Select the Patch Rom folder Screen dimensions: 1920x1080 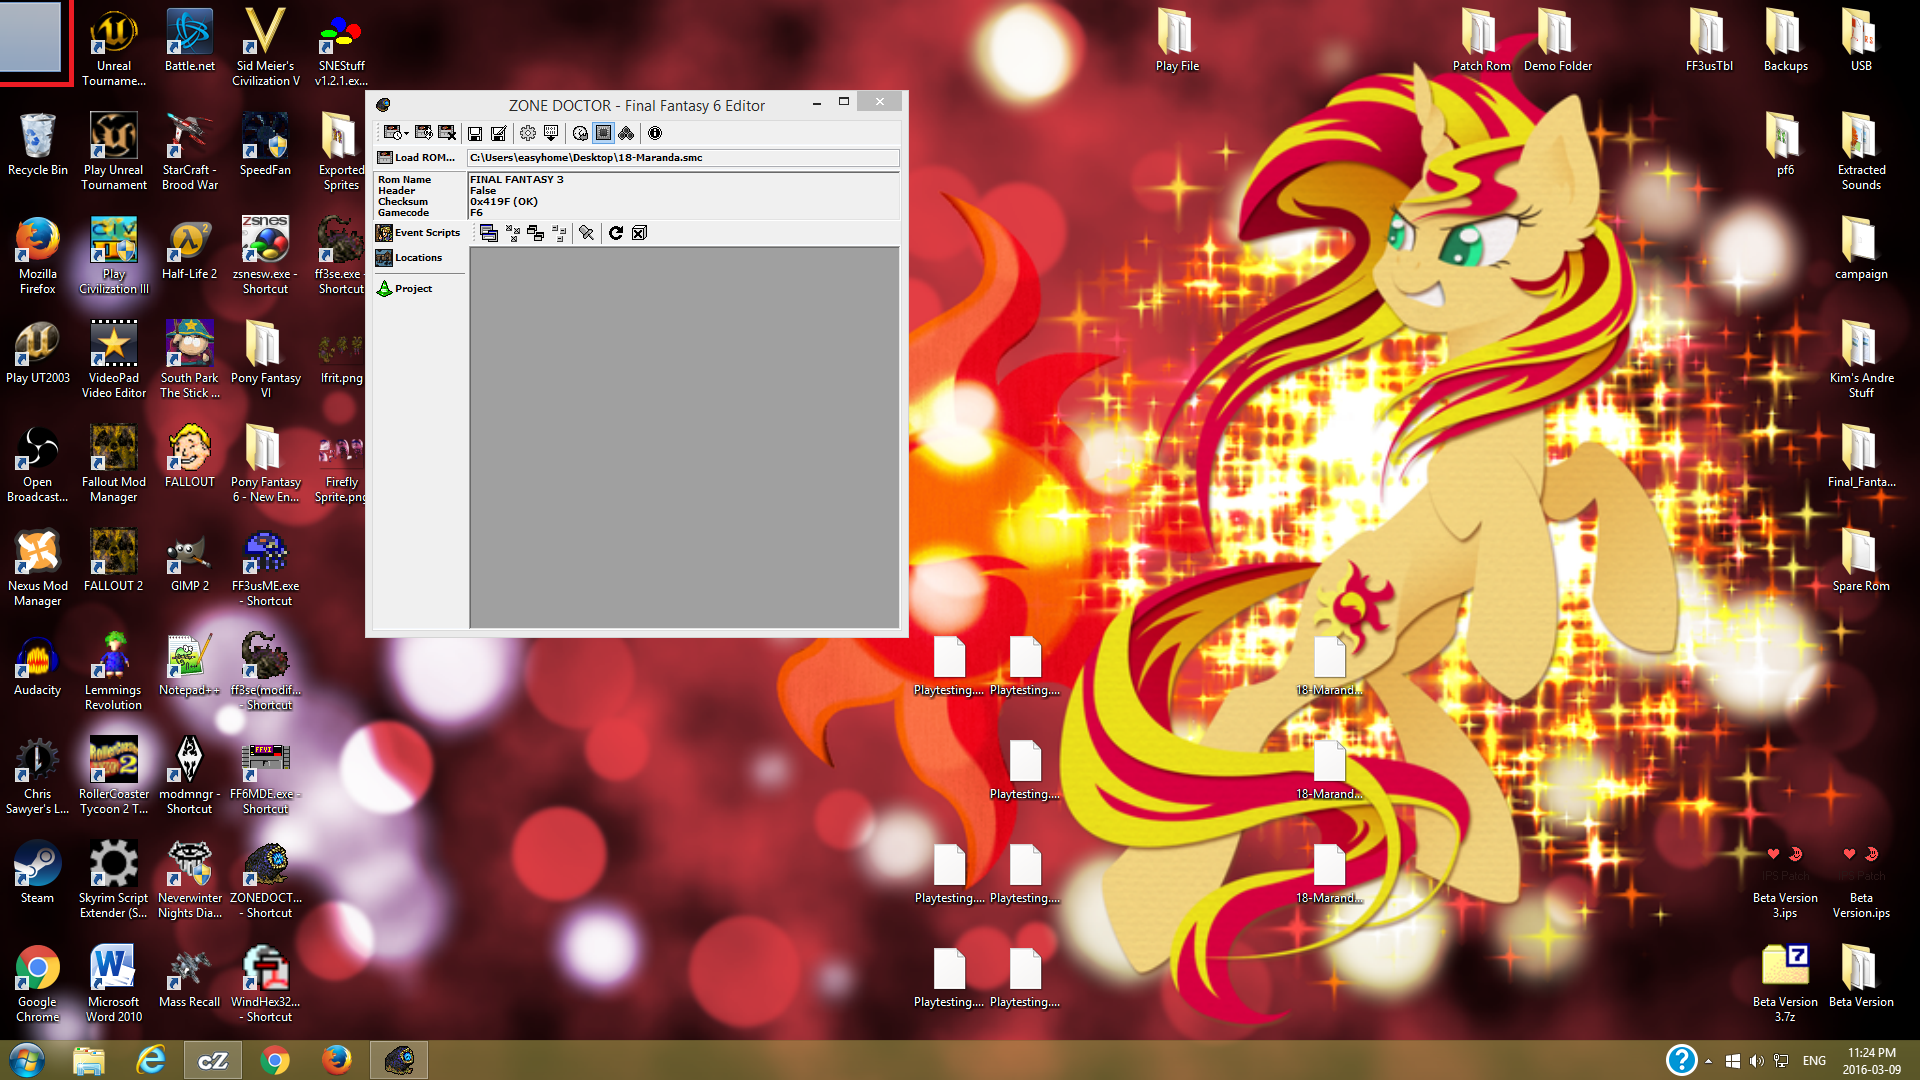pyautogui.click(x=1482, y=42)
